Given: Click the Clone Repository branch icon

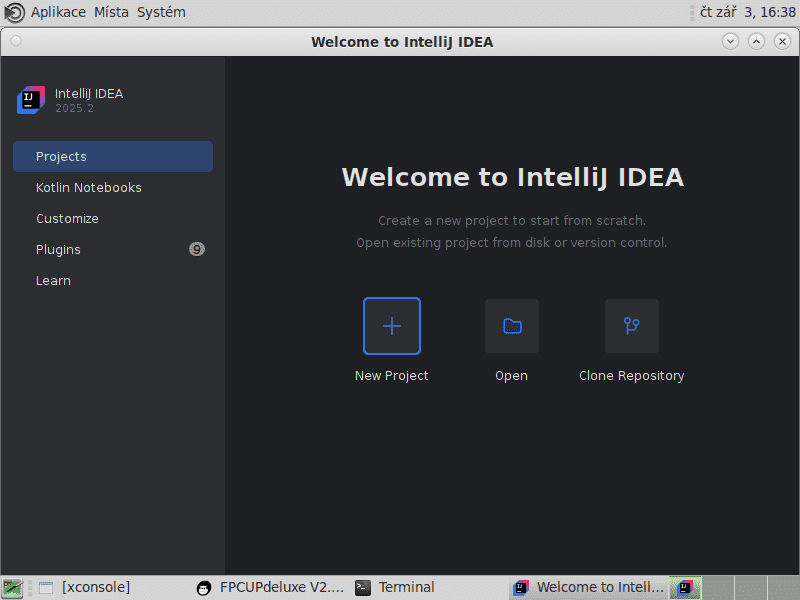Looking at the screenshot, I should pyautogui.click(x=632, y=326).
